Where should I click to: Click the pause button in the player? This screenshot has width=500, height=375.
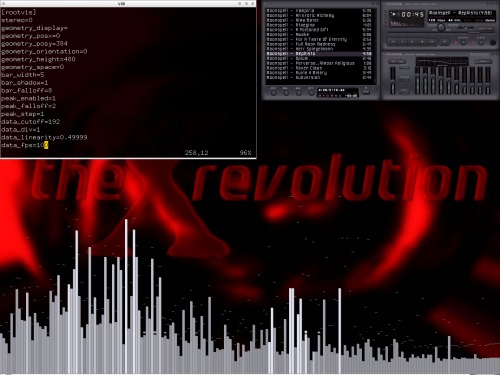tap(412, 42)
